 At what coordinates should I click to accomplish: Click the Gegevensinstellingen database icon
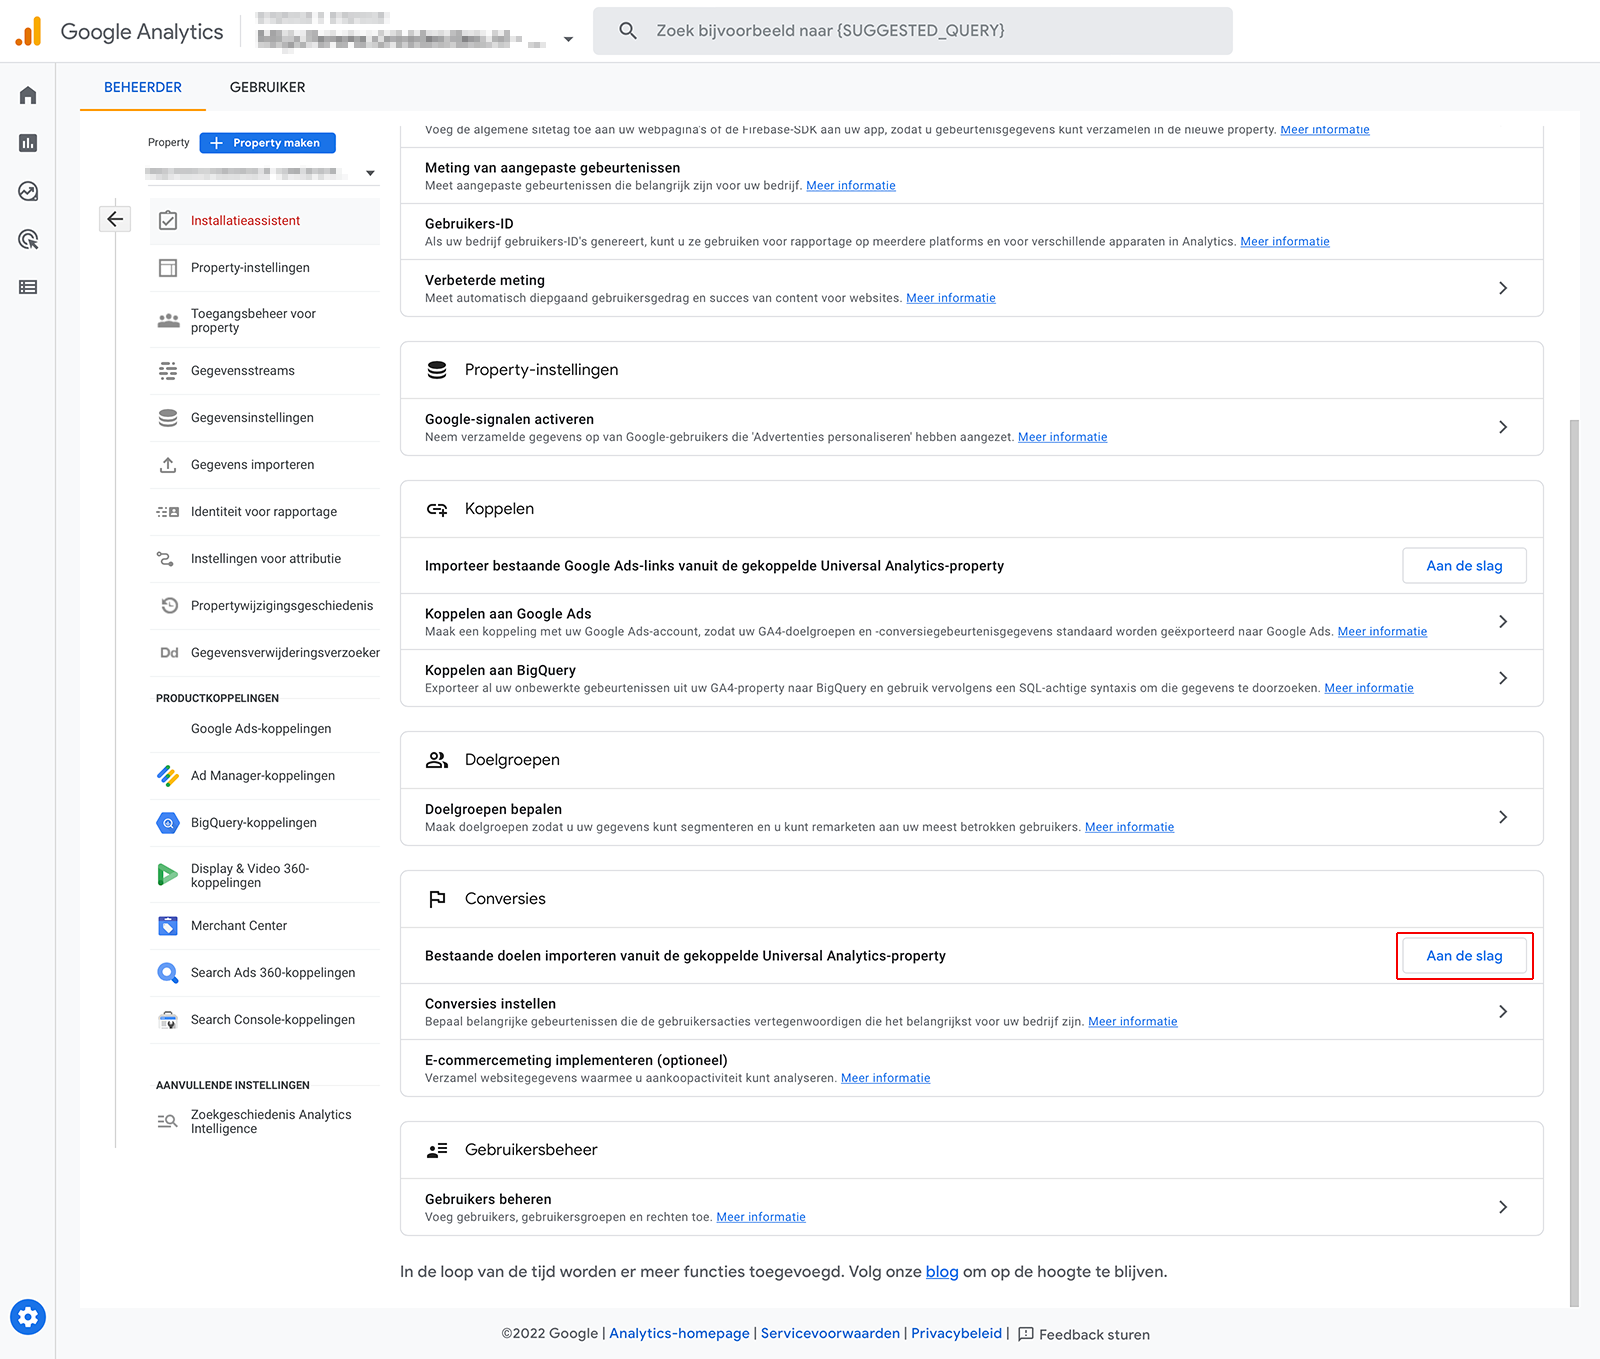tap(168, 418)
